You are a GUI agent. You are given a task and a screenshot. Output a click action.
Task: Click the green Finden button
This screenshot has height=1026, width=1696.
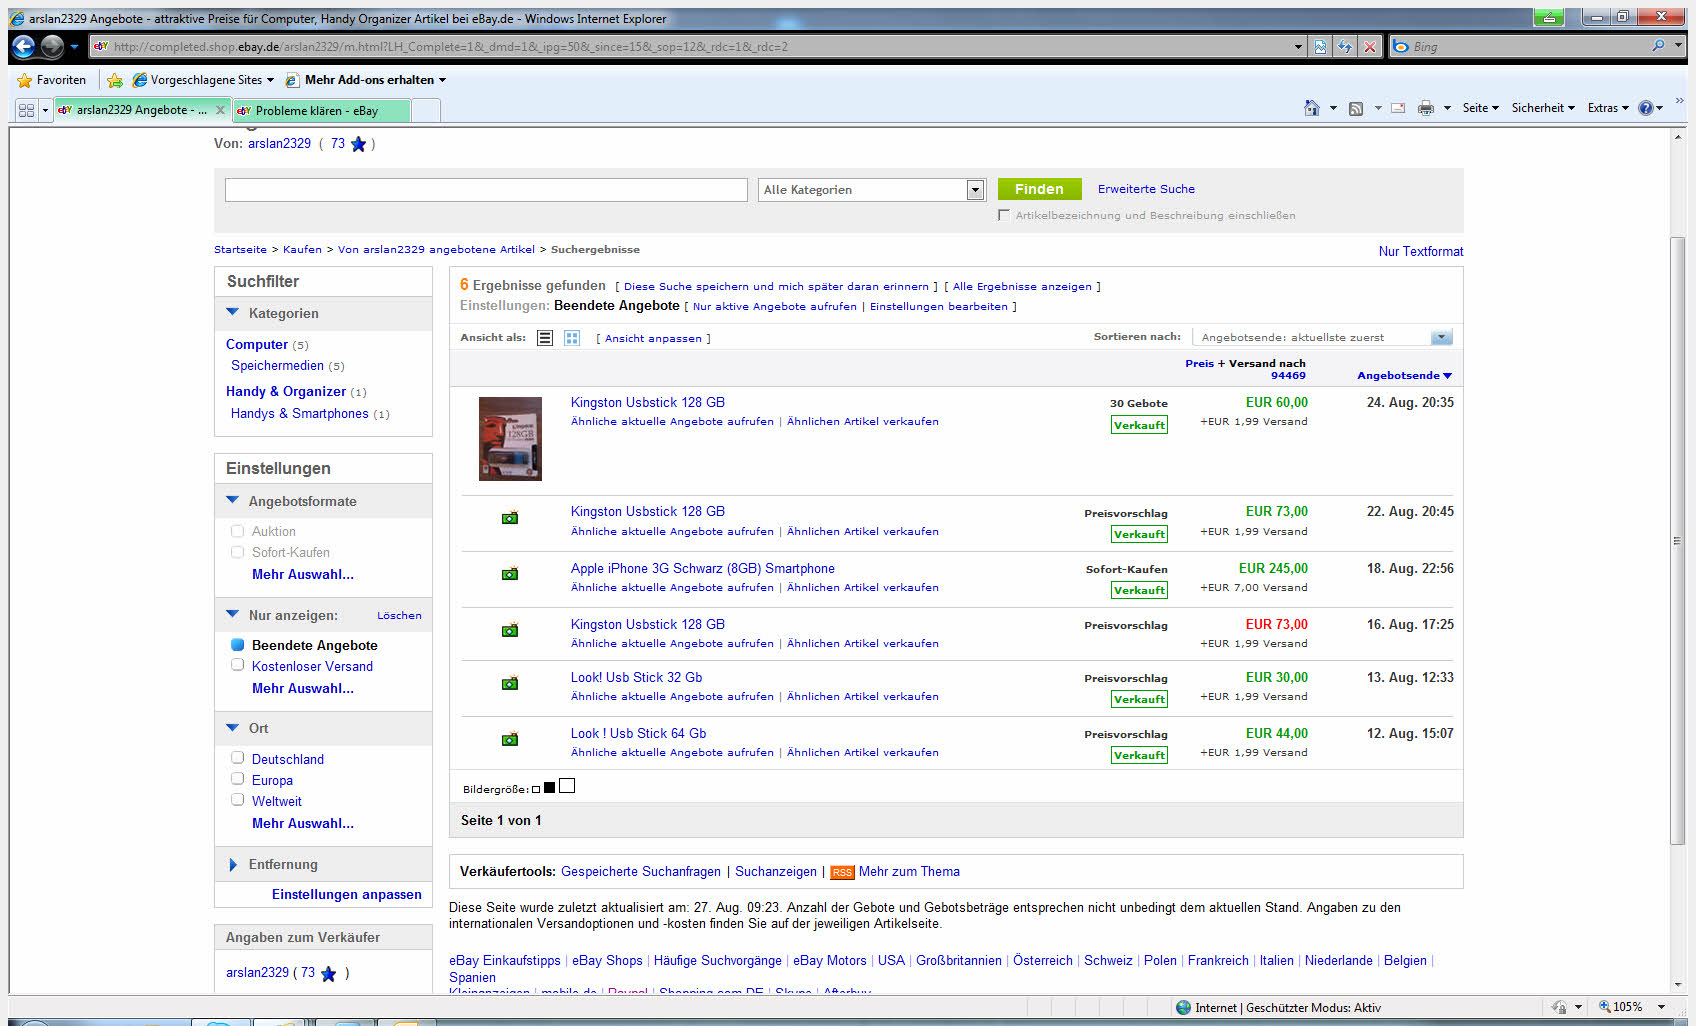(x=1039, y=189)
